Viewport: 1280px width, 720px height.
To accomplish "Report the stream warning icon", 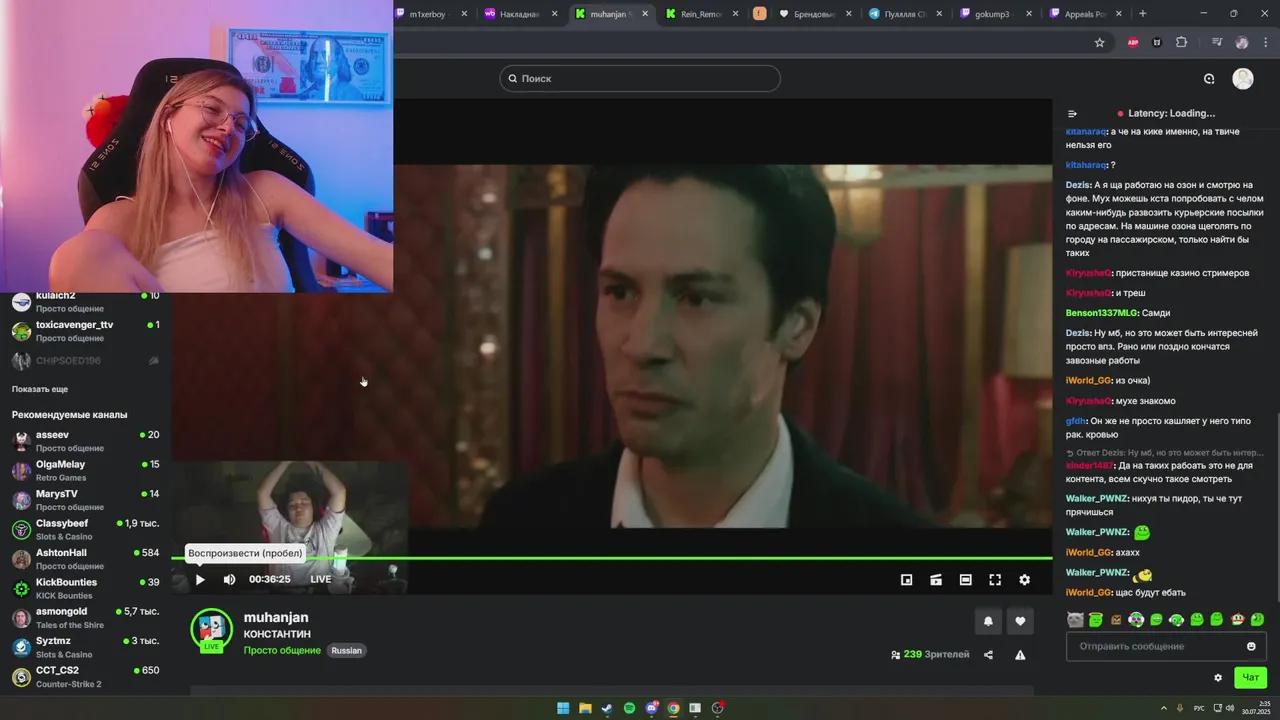I will (1020, 655).
